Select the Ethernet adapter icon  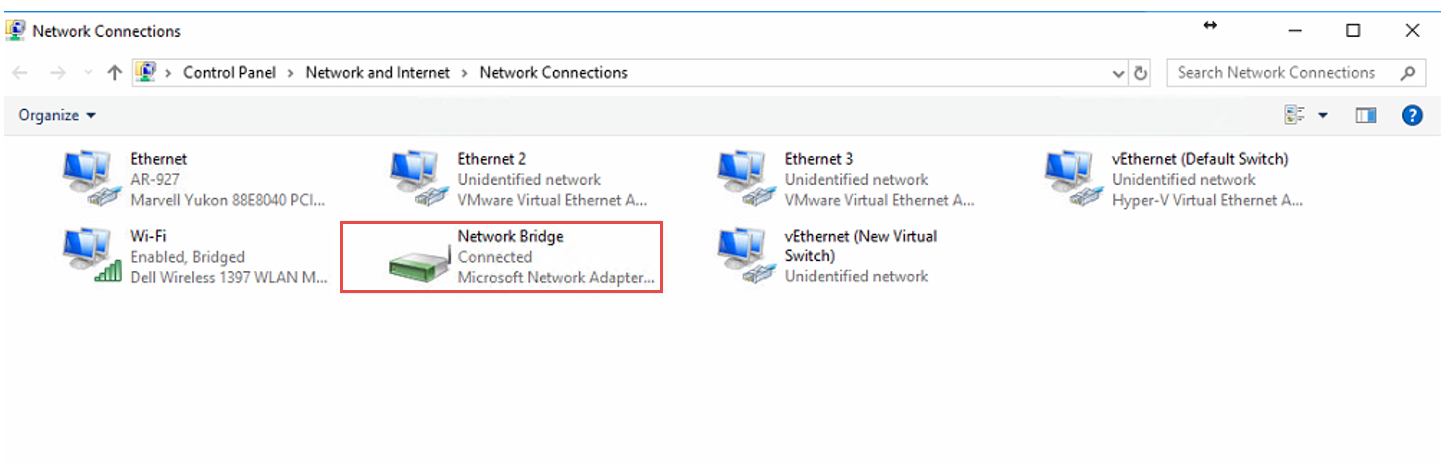pos(88,179)
